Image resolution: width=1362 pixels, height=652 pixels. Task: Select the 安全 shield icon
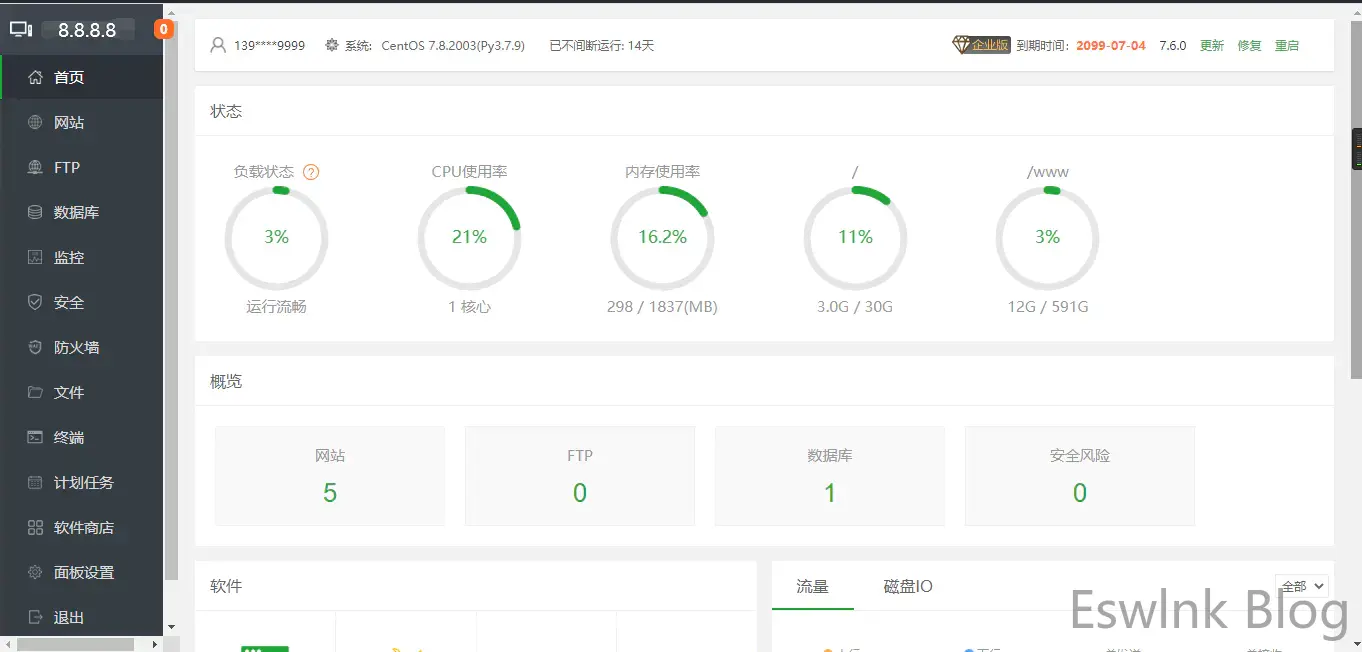point(35,302)
